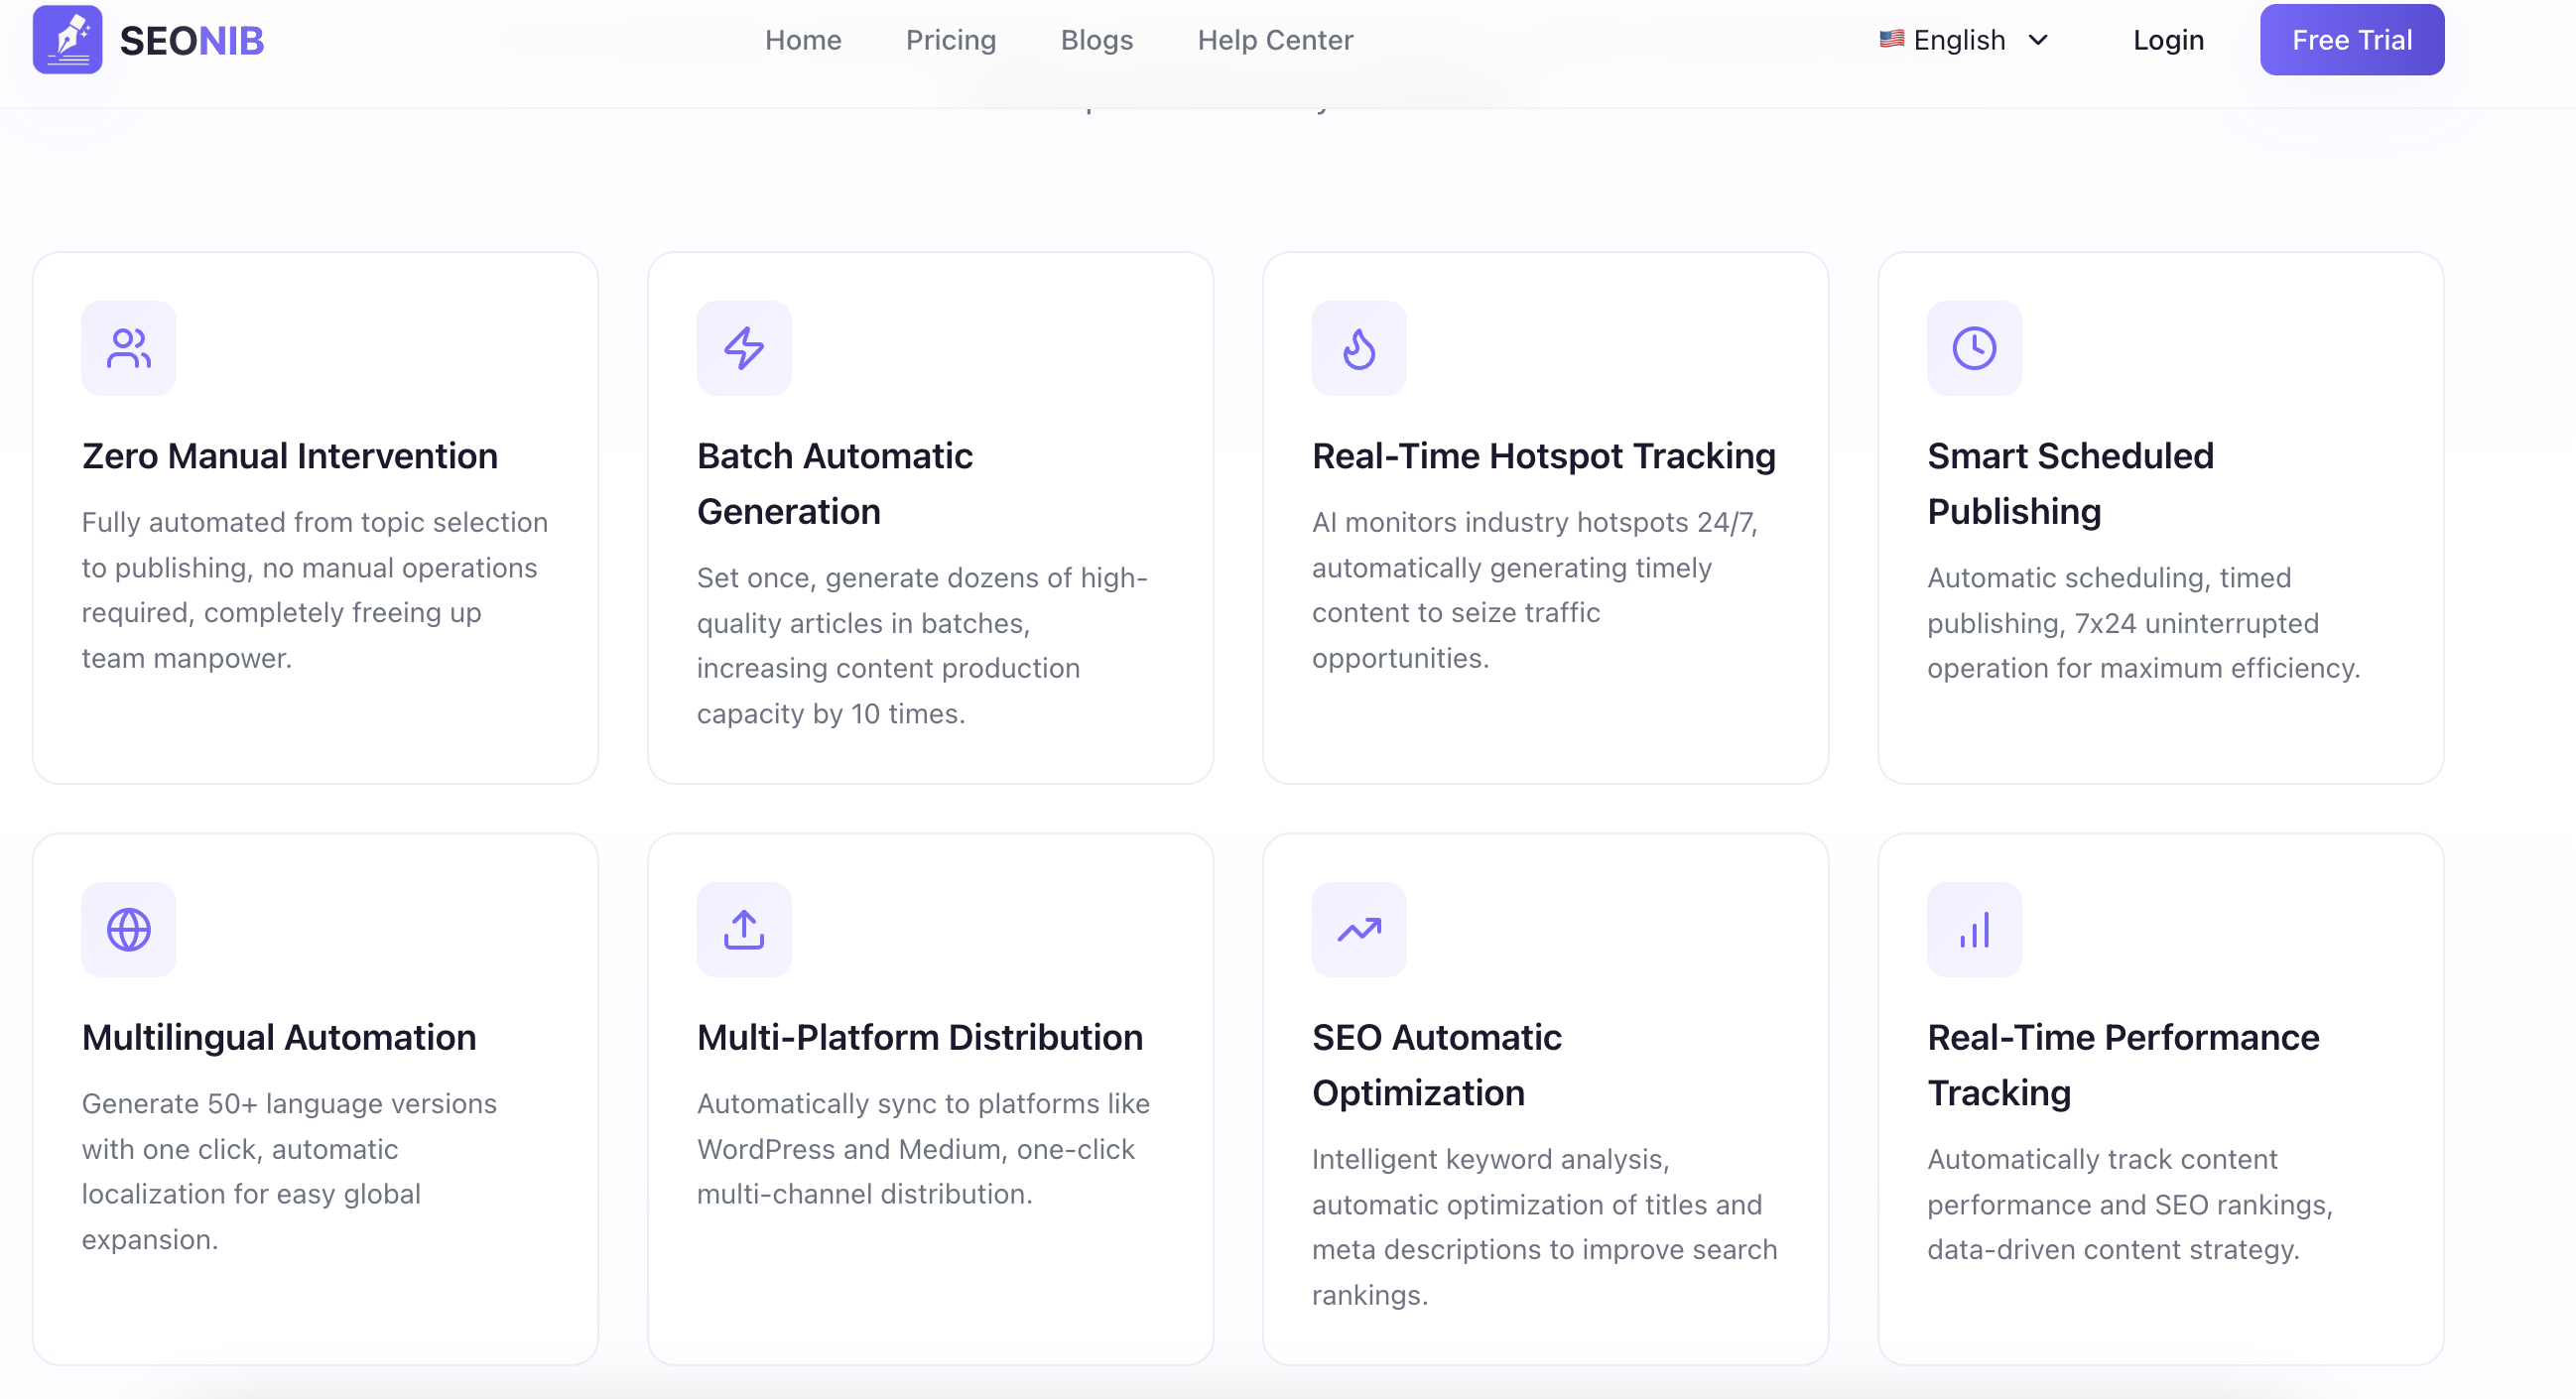This screenshot has height=1399, width=2576.
Task: Navigate to Blogs
Action: (x=1097, y=40)
